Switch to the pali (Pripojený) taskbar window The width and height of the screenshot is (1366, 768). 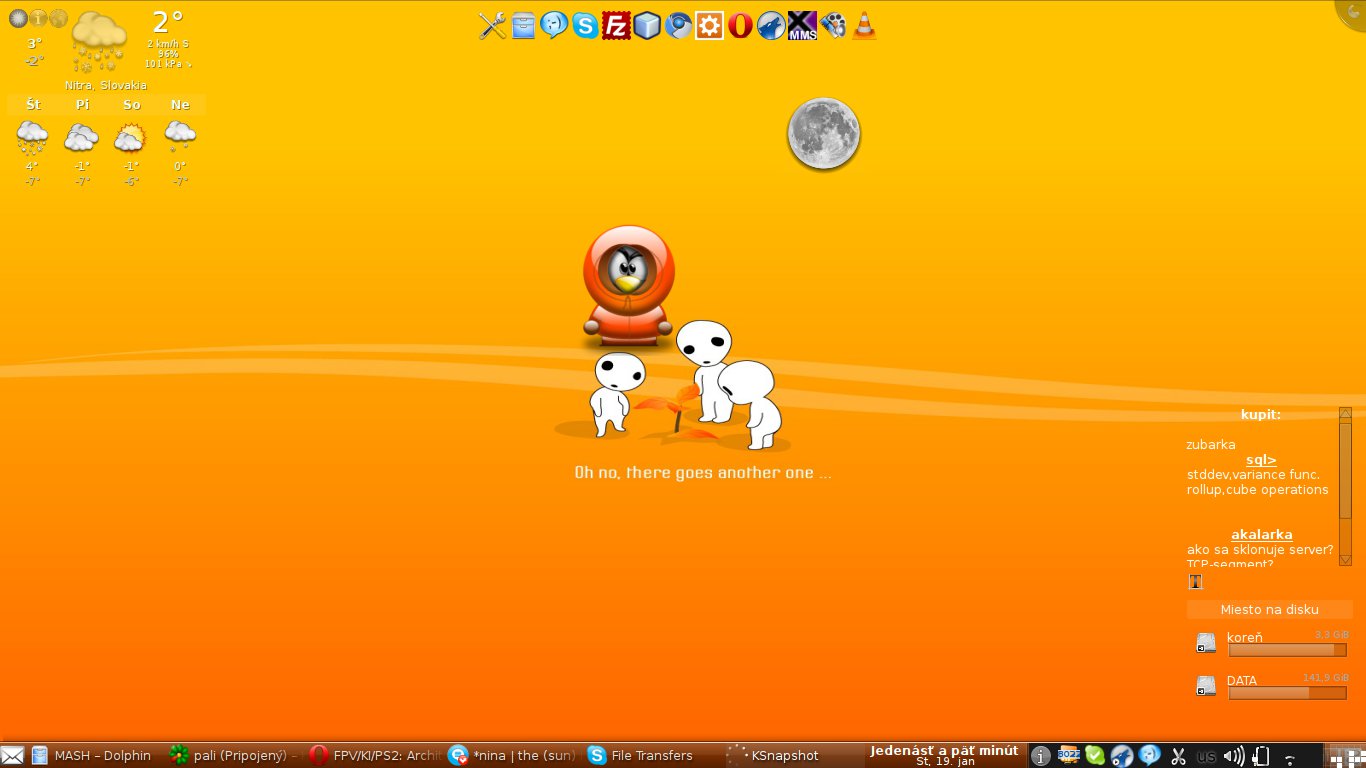232,756
